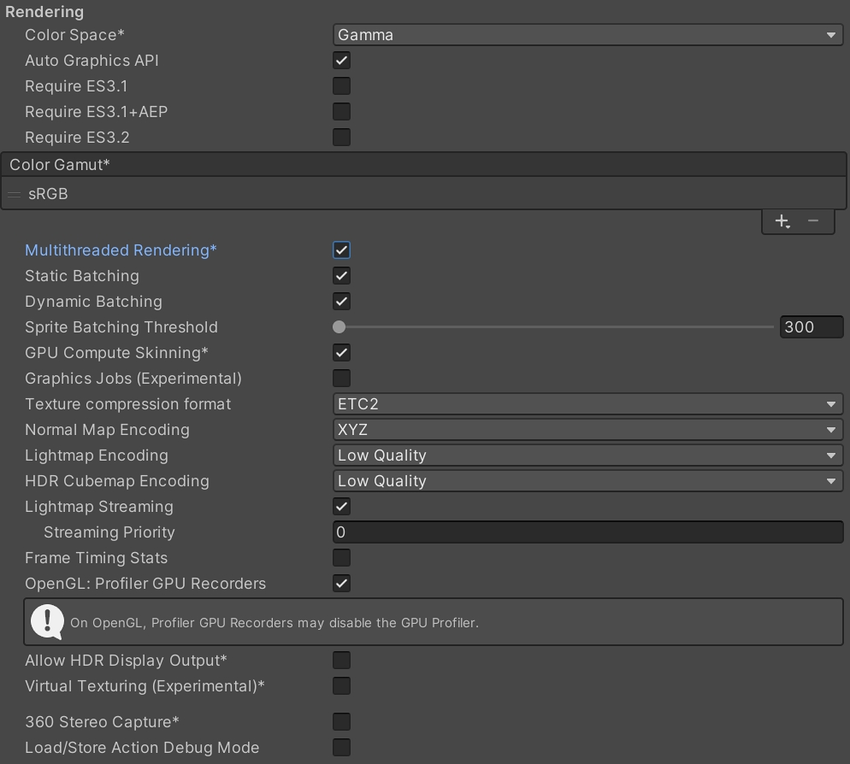This screenshot has width=850, height=764.
Task: Click the Streaming Priority input field
Action: [588, 532]
